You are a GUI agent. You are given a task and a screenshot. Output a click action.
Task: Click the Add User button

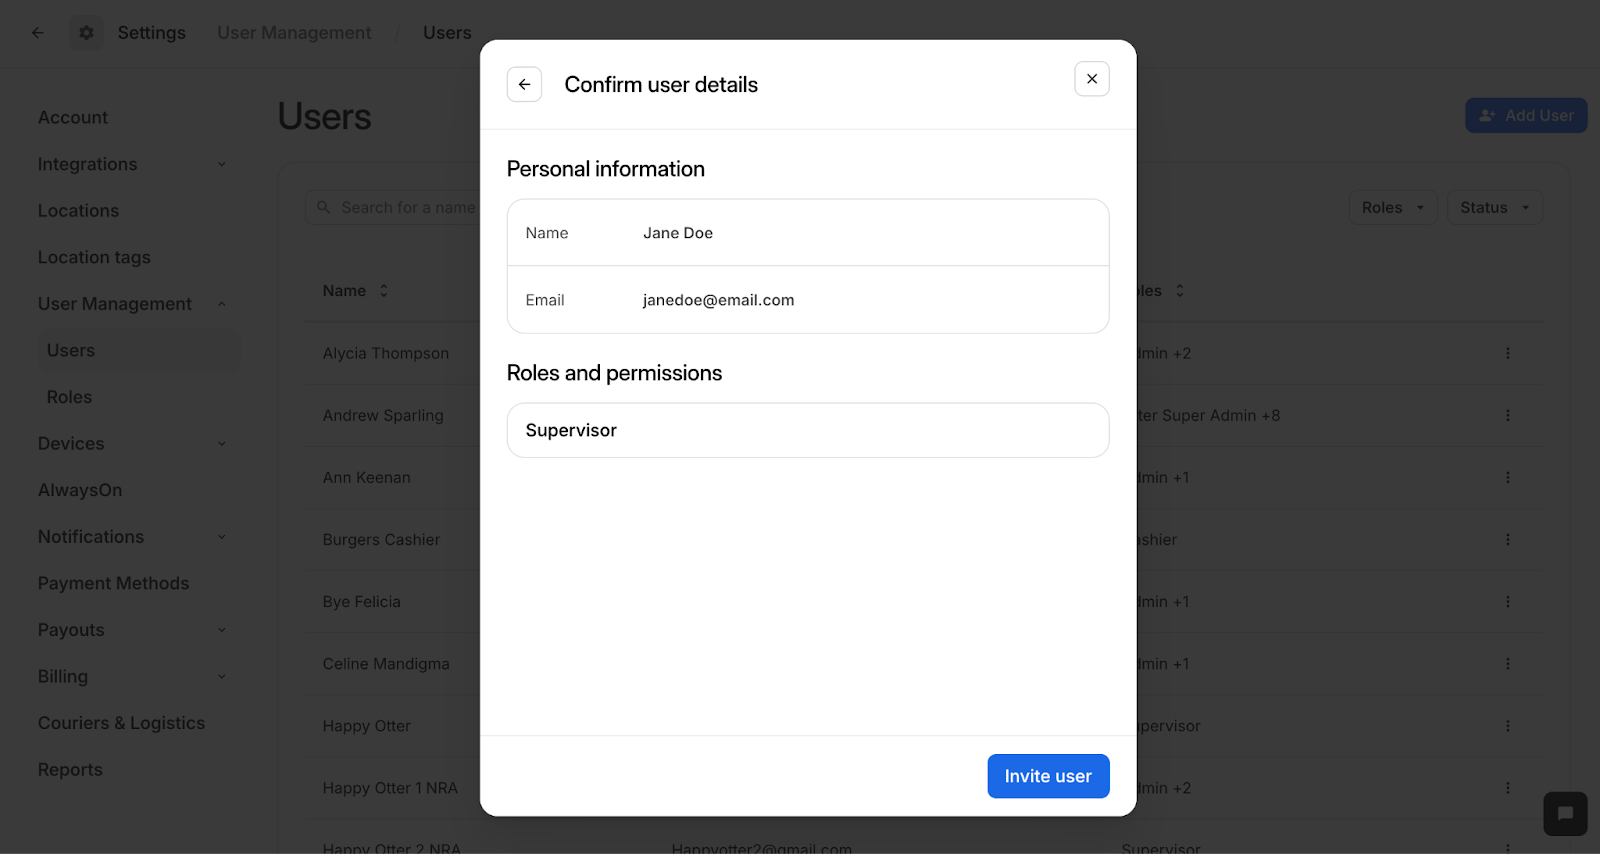1526,115
